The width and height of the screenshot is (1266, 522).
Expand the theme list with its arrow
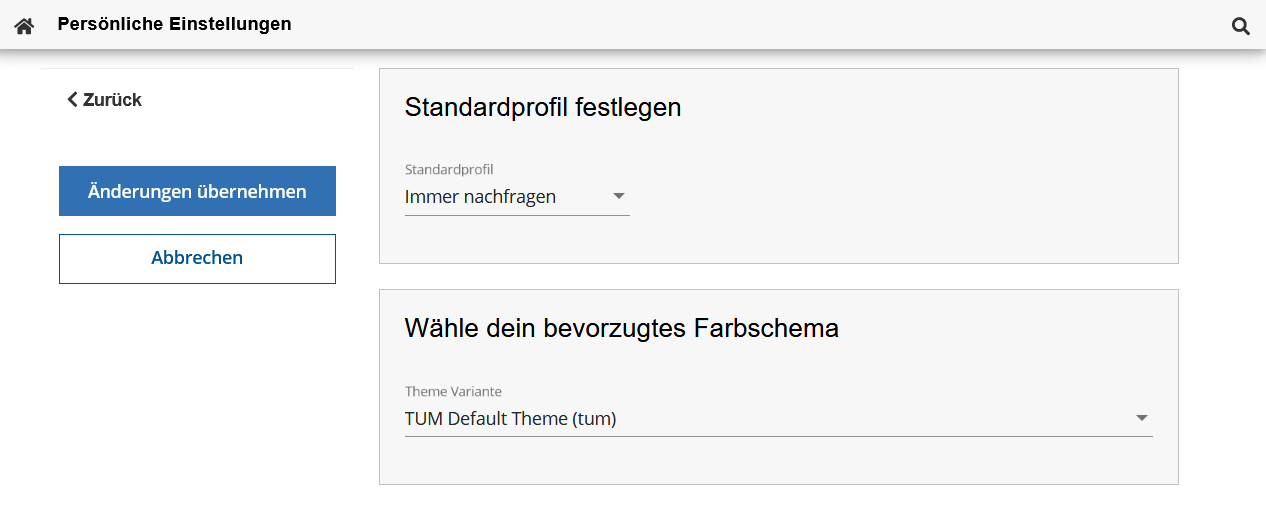(x=1142, y=418)
